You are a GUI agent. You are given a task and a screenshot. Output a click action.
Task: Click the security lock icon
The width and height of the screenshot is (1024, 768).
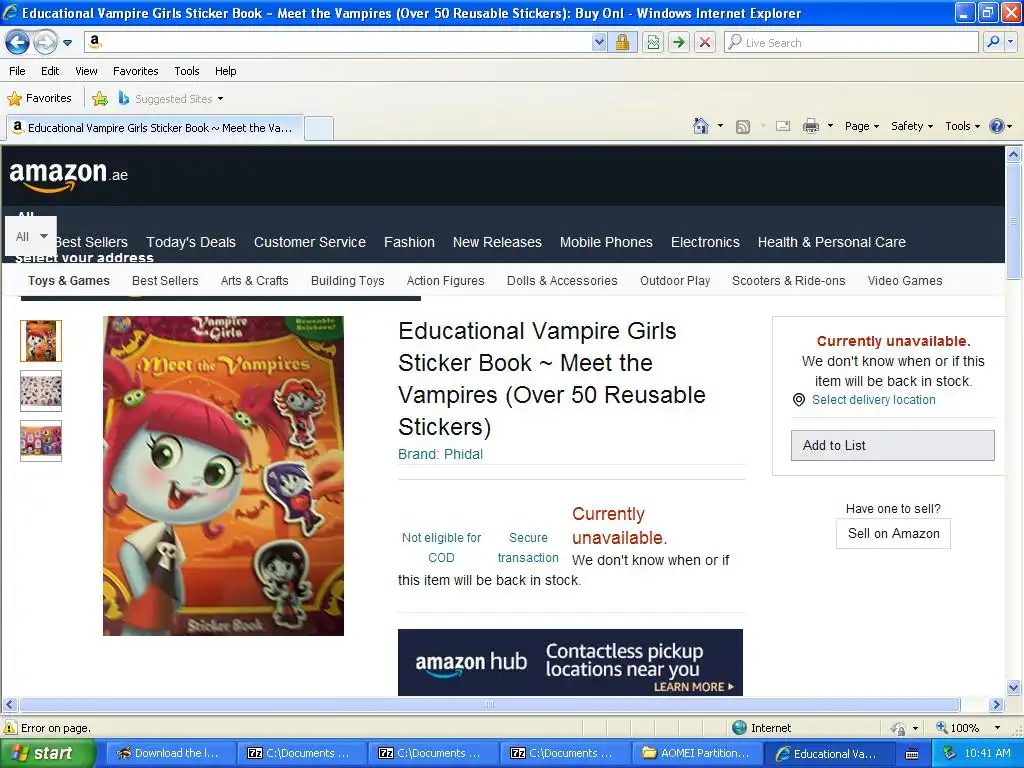click(622, 42)
